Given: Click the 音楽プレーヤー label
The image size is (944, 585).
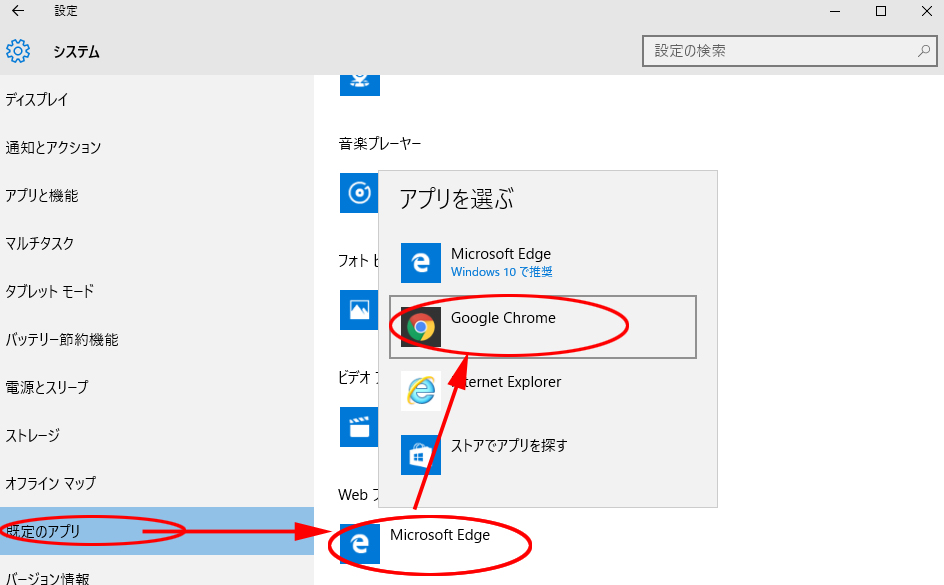Looking at the screenshot, I should point(380,144).
